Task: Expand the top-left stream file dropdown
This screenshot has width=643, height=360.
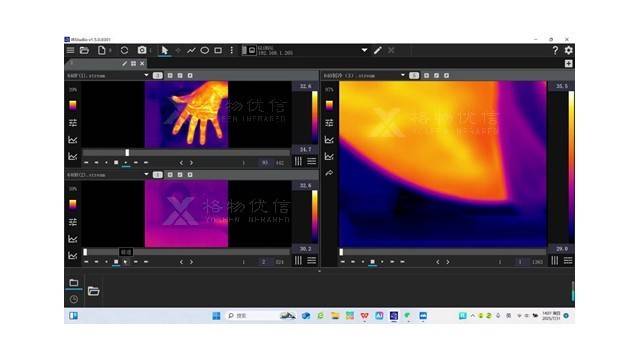Action: coord(146,75)
